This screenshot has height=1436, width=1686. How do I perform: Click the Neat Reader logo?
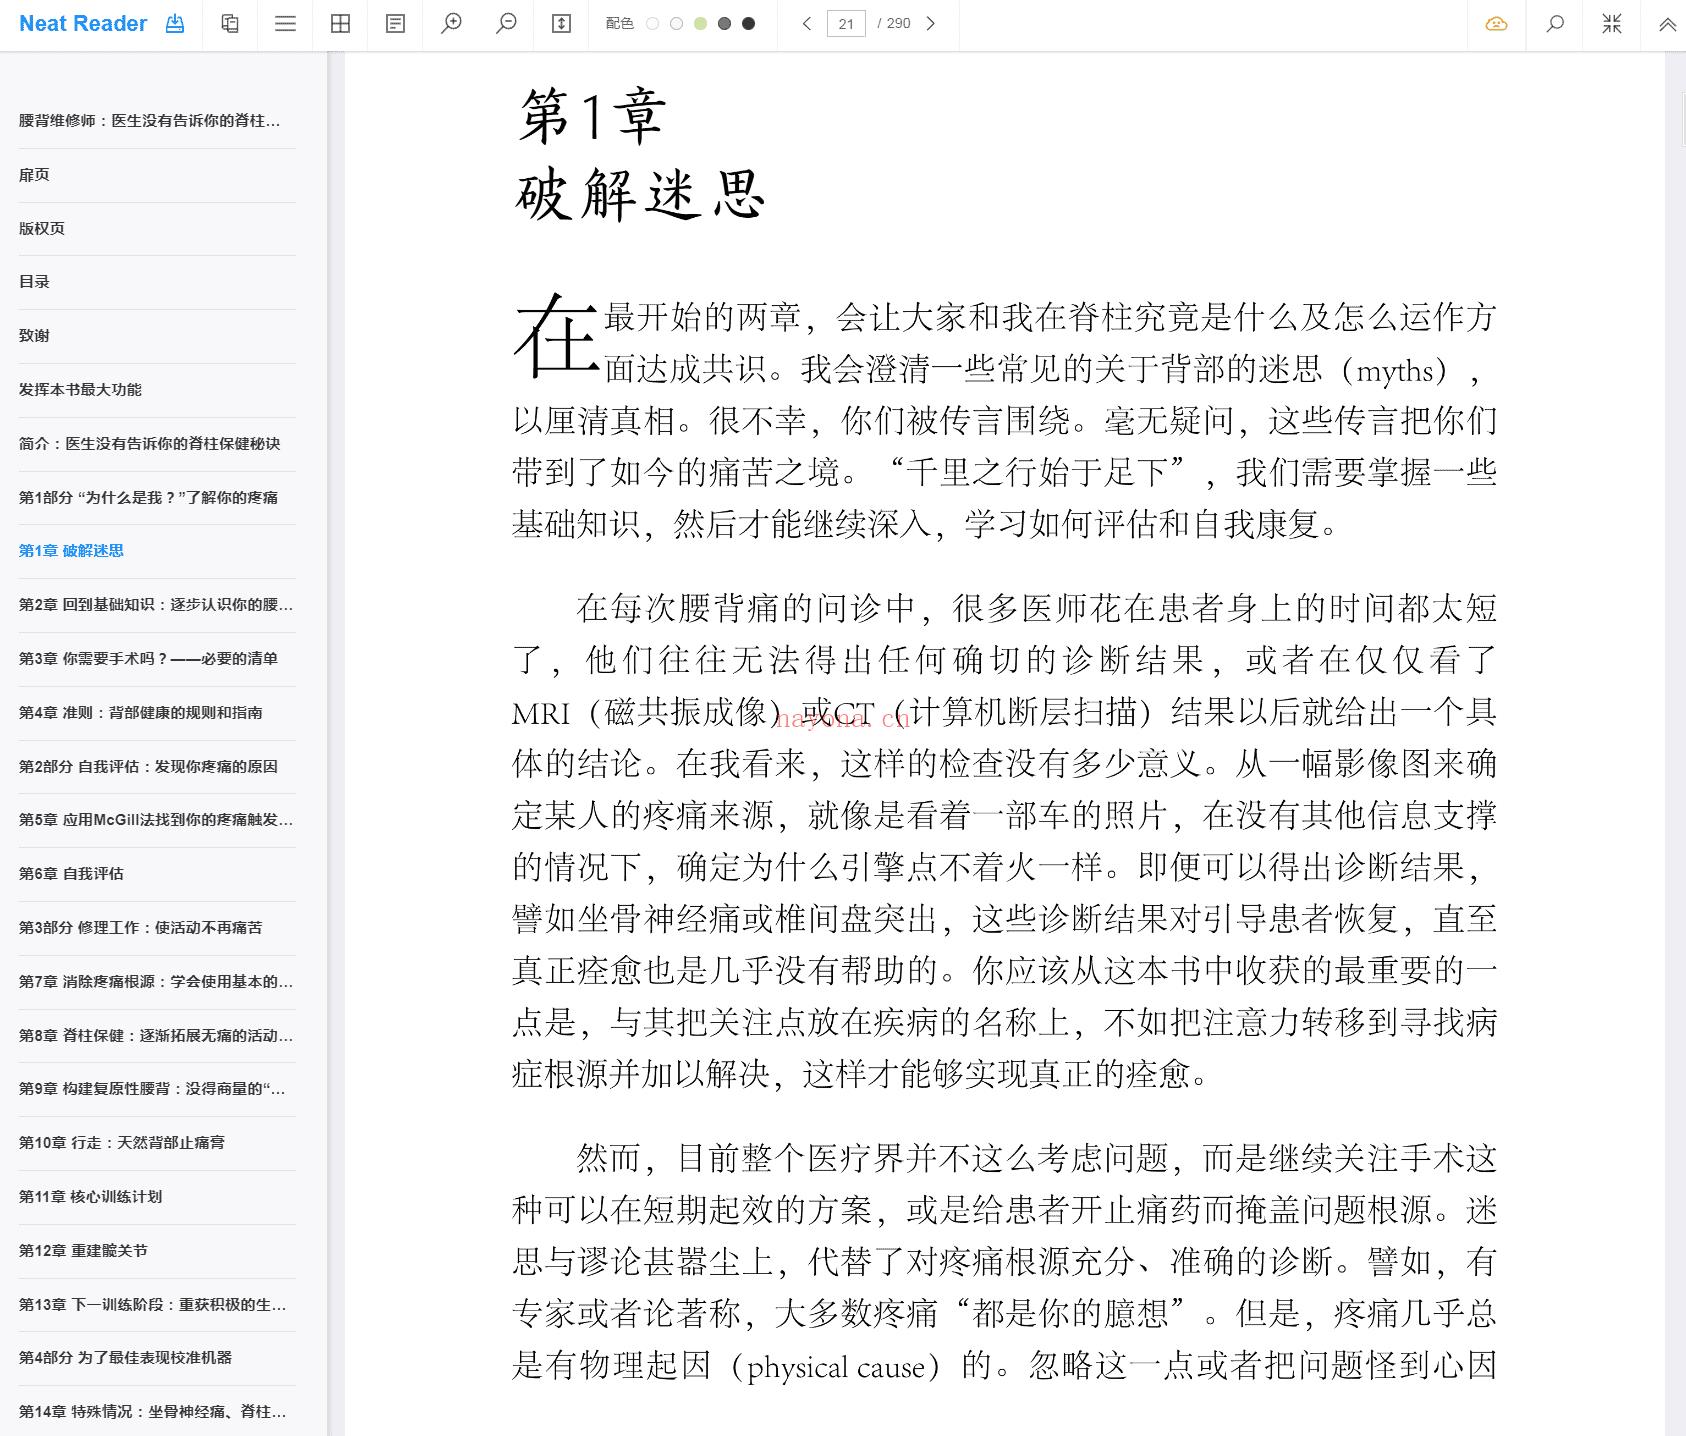coord(83,24)
